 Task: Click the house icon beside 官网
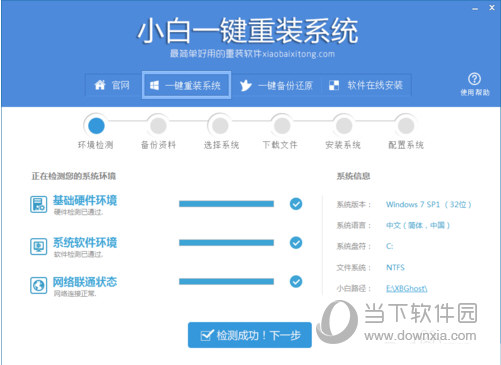pos(100,85)
